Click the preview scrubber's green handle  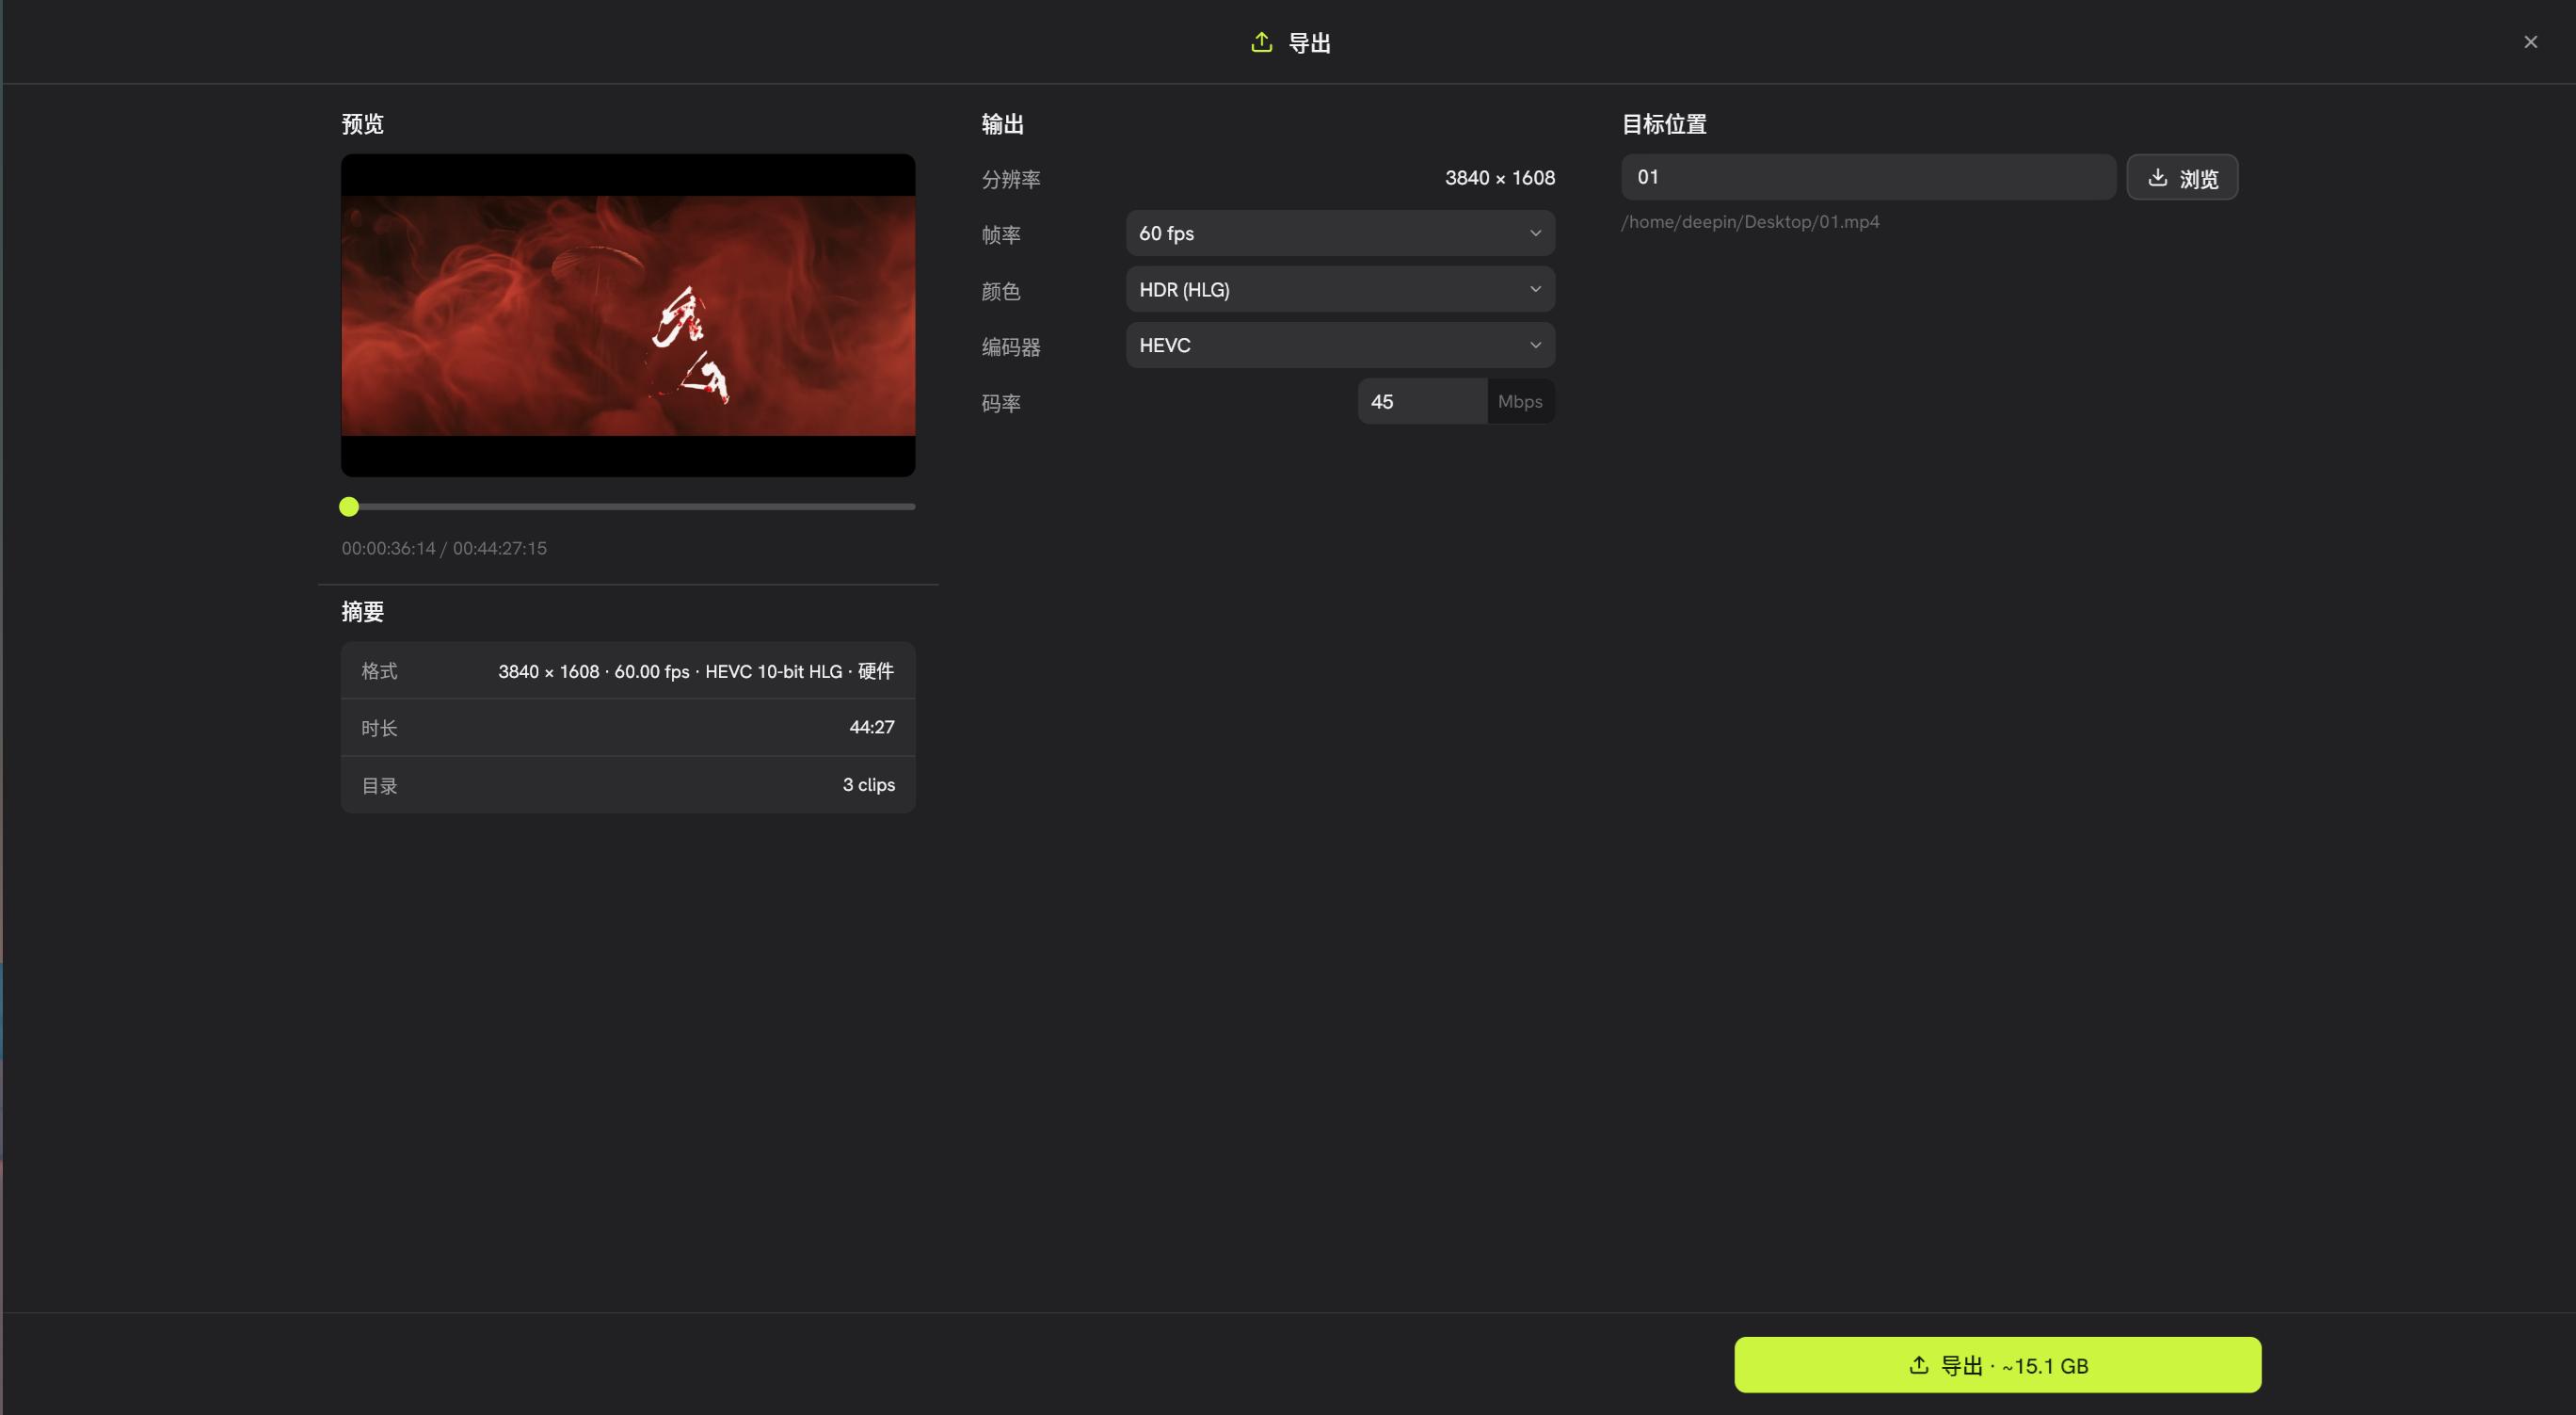click(x=349, y=507)
